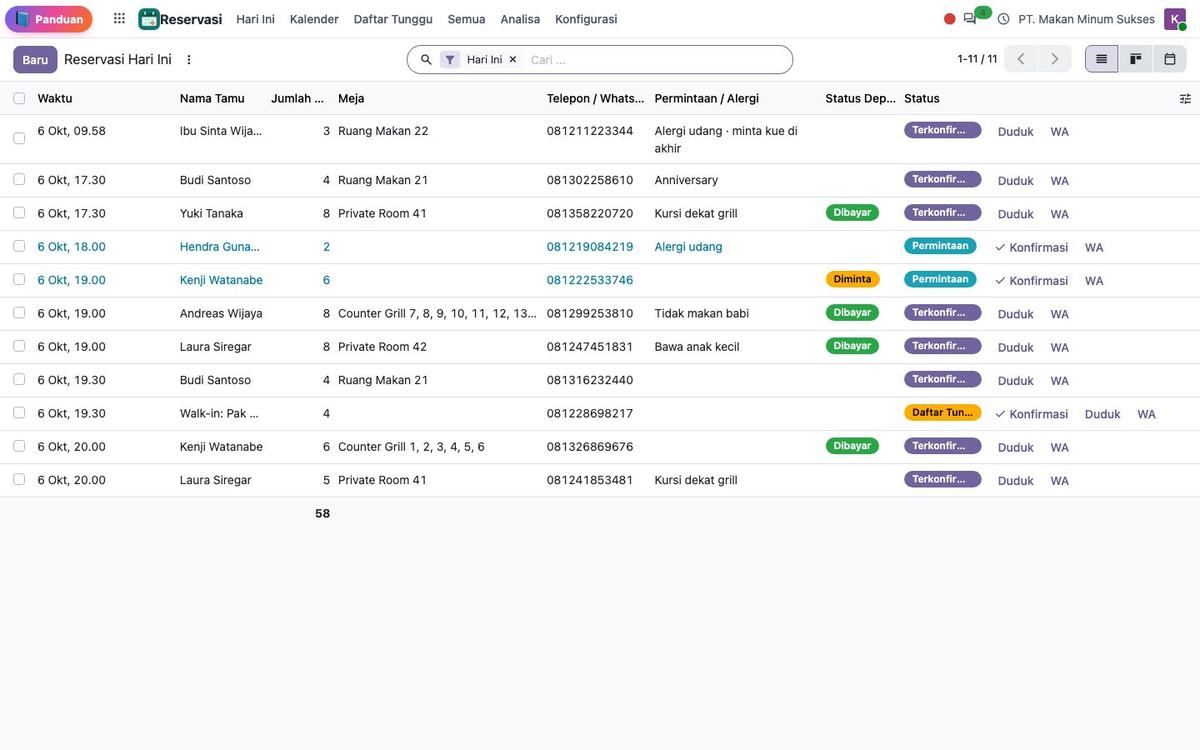Open the actions menu beside Reservasi Hari Ini

coord(189,59)
